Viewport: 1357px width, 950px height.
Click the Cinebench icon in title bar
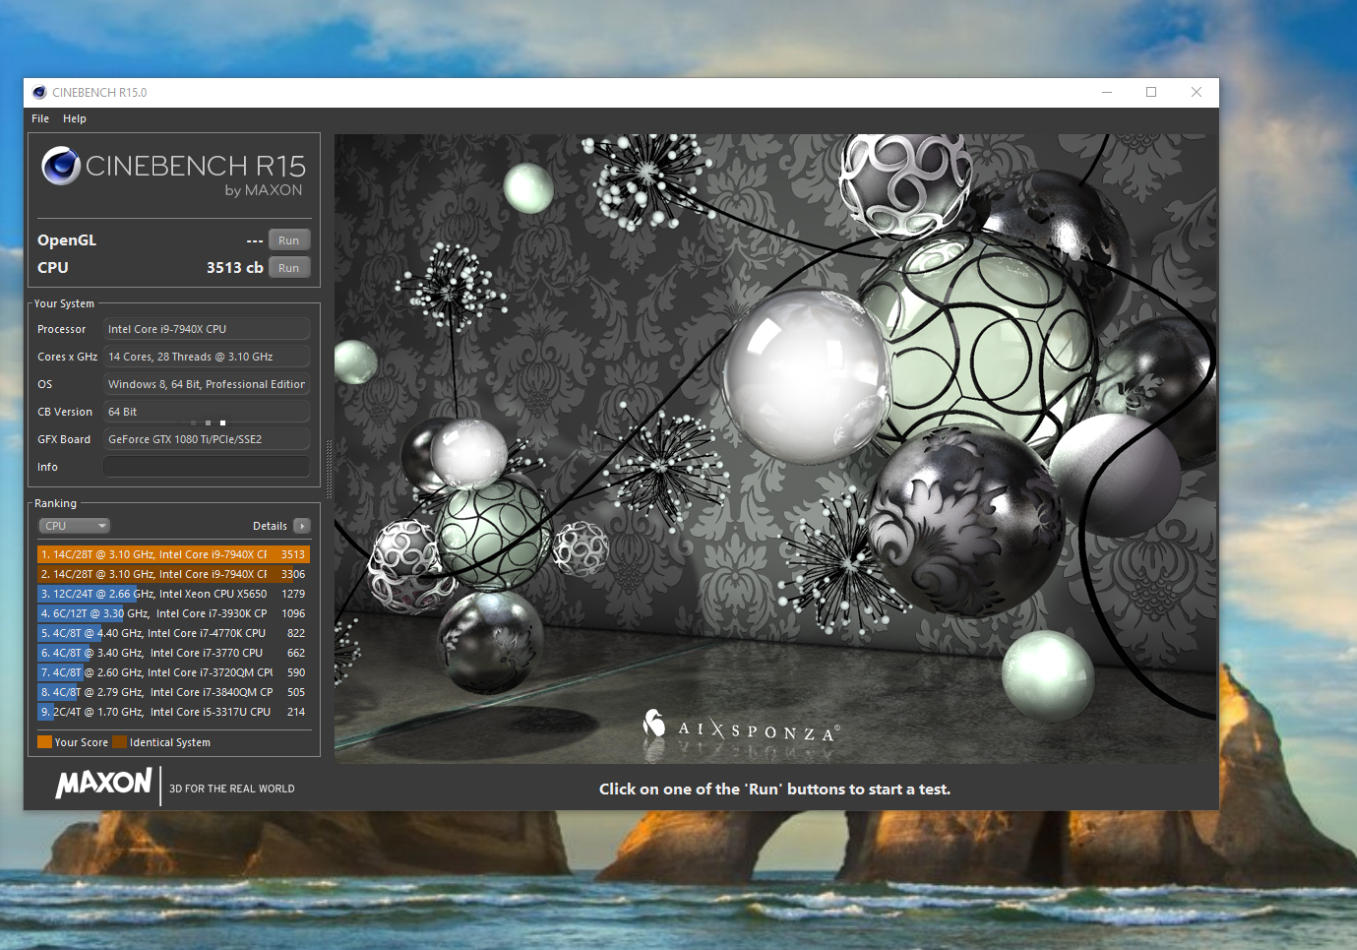tap(39, 92)
